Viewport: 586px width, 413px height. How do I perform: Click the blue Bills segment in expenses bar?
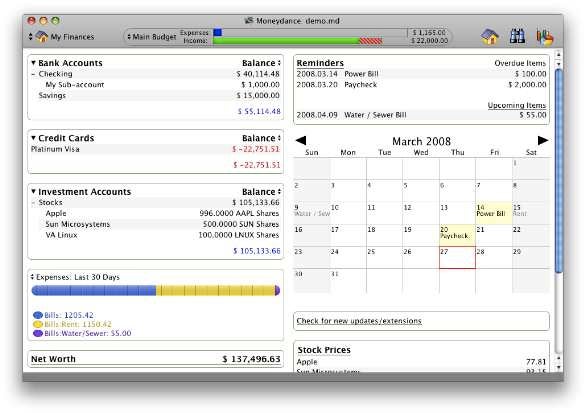pos(94,290)
